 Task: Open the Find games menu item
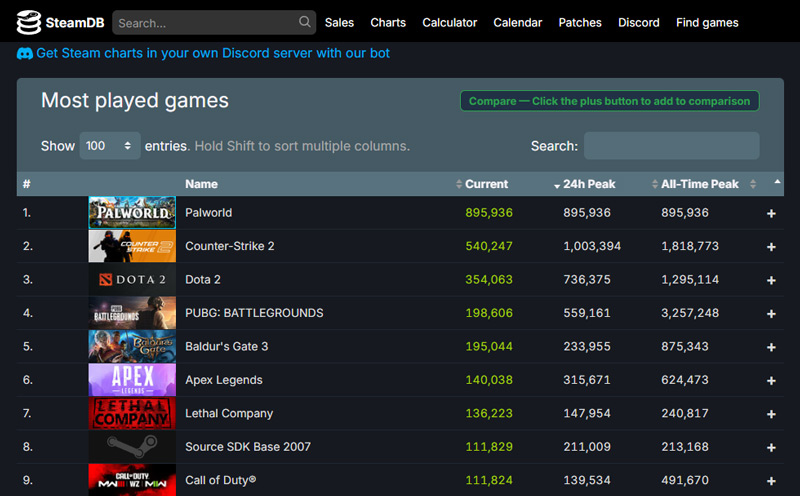(707, 22)
